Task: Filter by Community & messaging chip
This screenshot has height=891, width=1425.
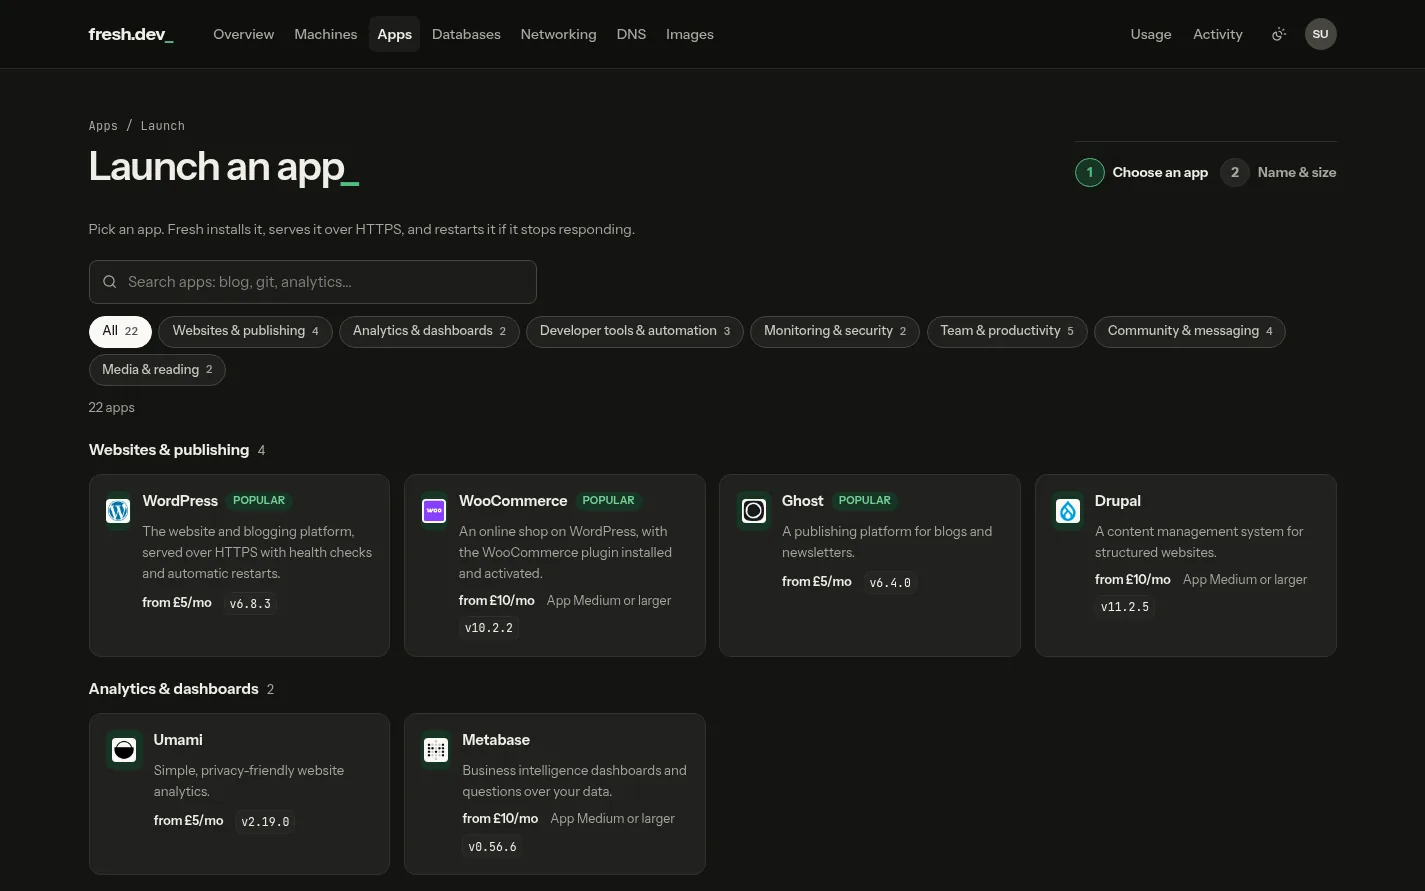Action: pyautogui.click(x=1190, y=331)
